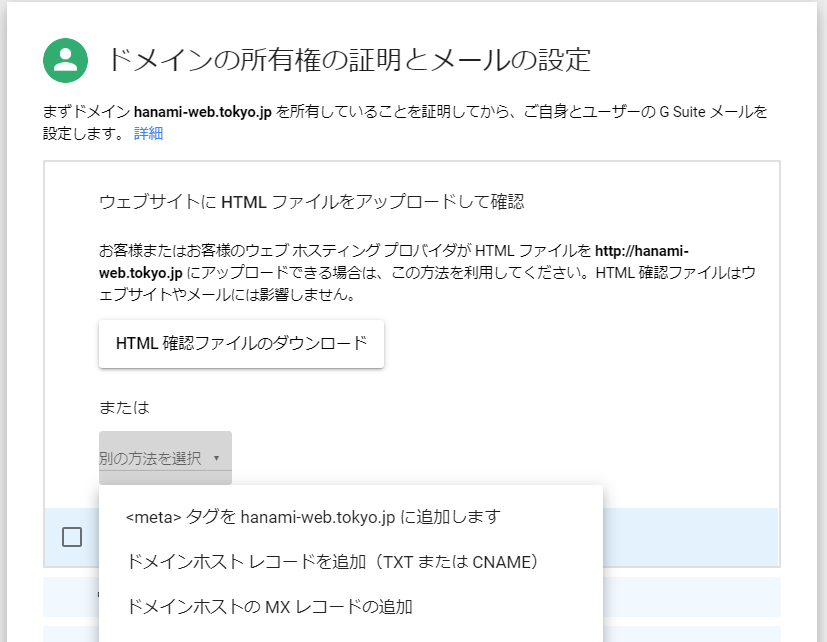The height and width of the screenshot is (642, 827).
Task: Tick the checkbox in the highlighted row
Action: tap(72, 537)
